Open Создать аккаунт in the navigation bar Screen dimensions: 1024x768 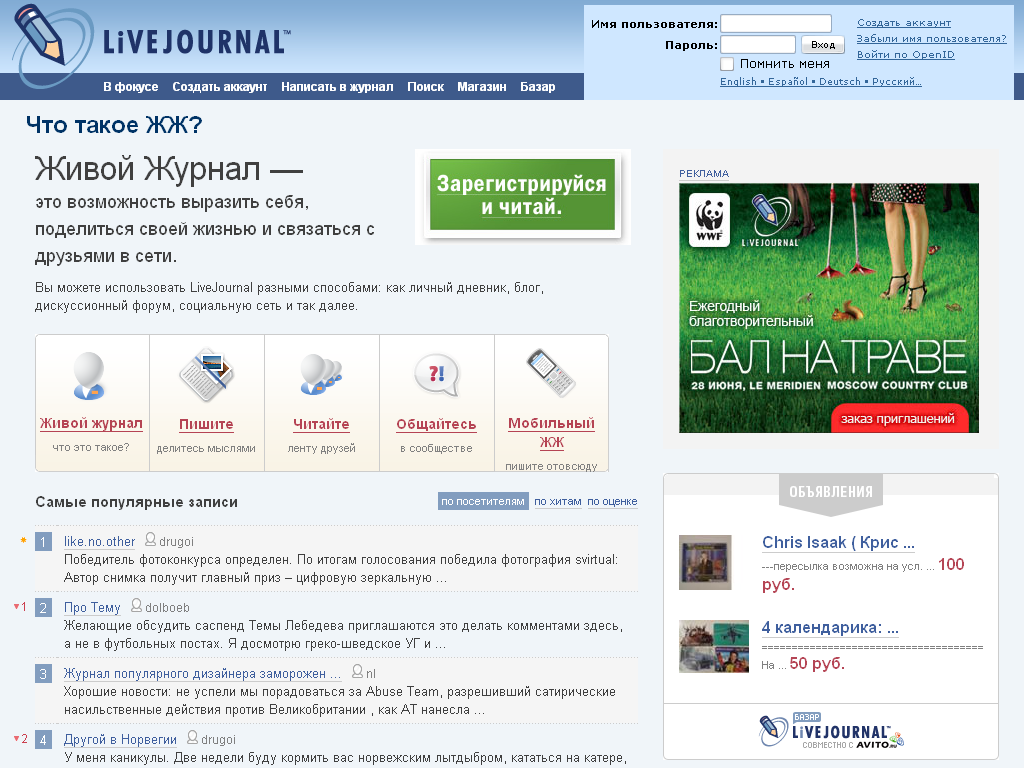pos(219,87)
